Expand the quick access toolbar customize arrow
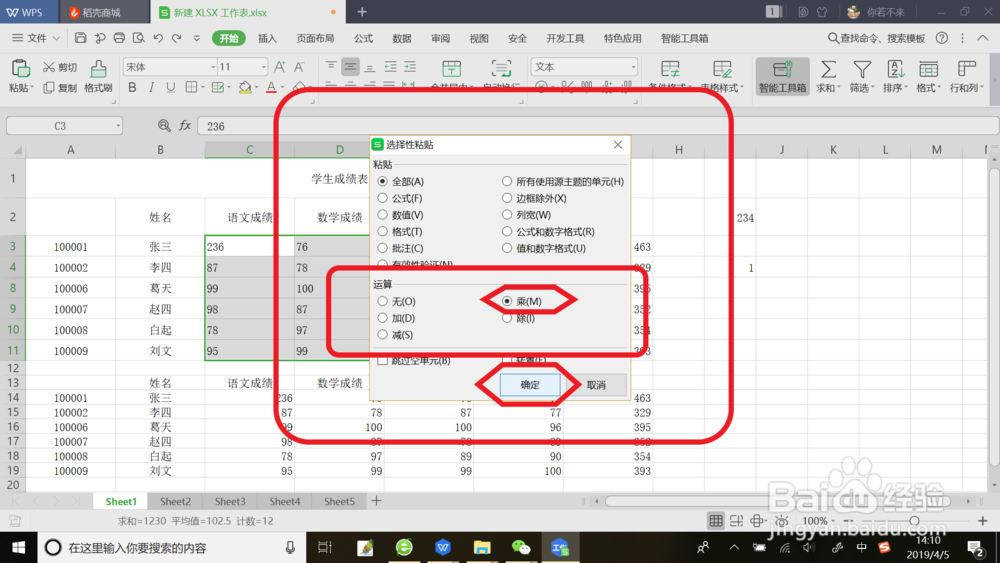This screenshot has width=1000, height=563. 196,38
